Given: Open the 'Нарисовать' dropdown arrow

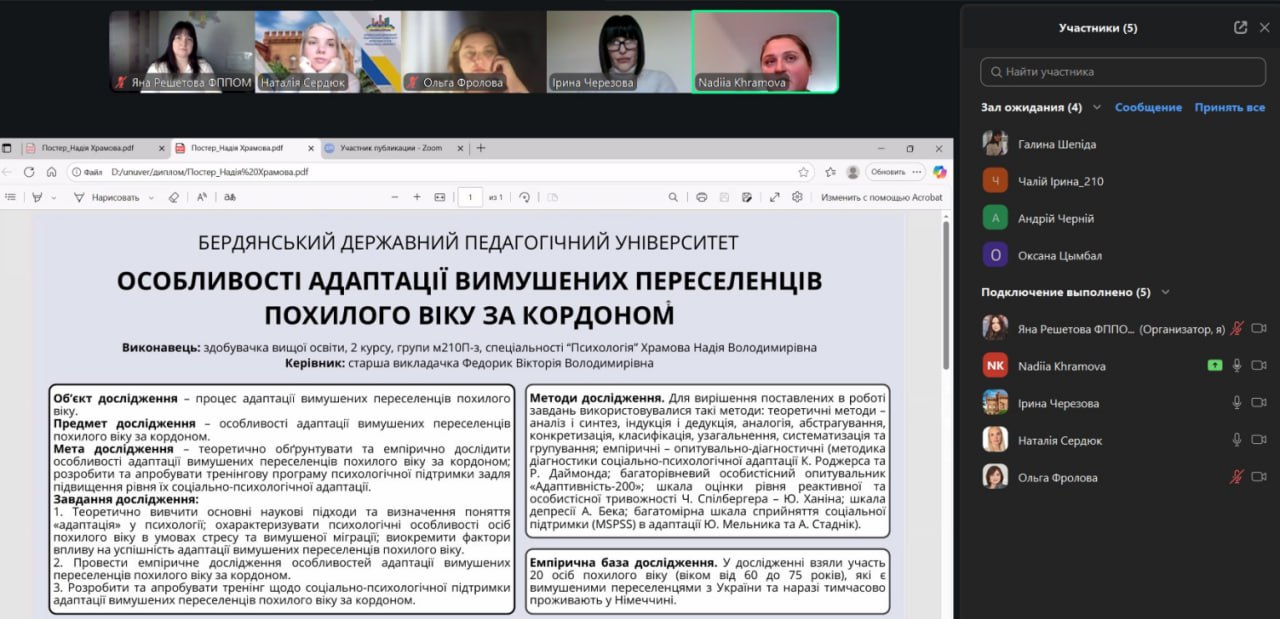Looking at the screenshot, I should pyautogui.click(x=151, y=197).
